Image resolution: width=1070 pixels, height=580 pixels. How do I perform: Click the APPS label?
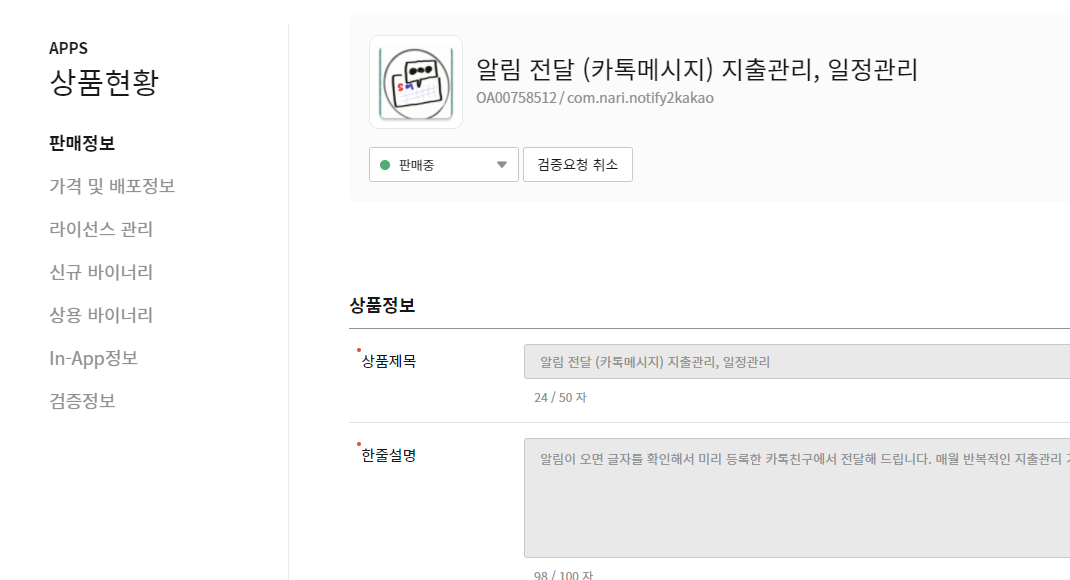click(68, 48)
